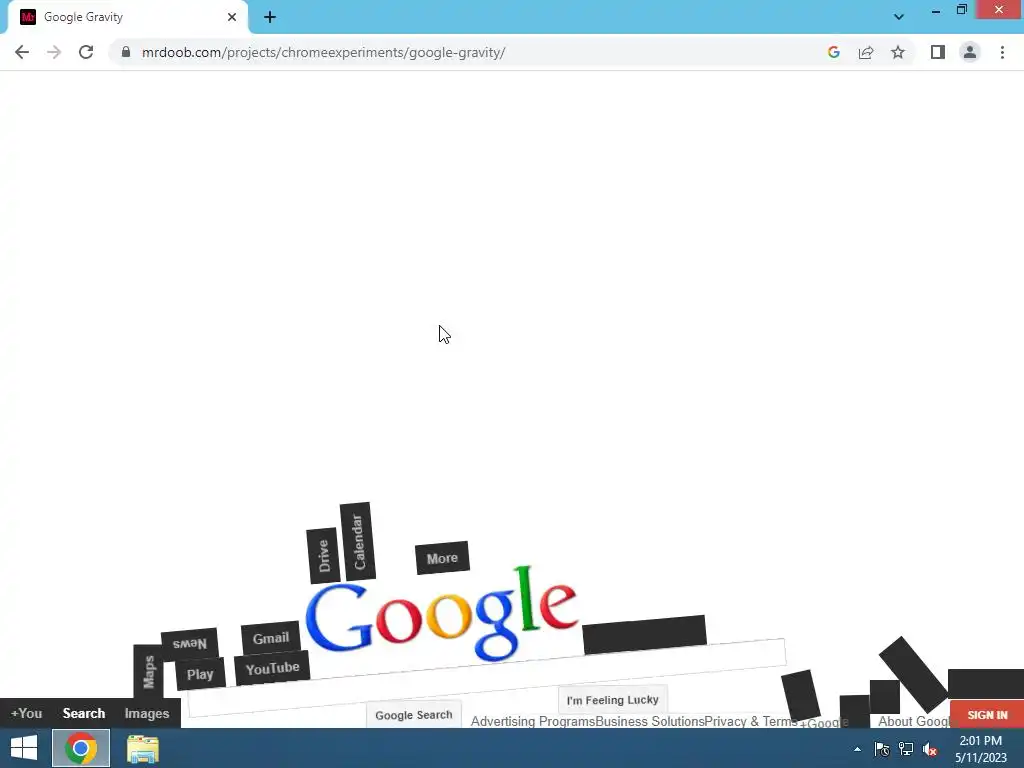Open a new tab with plus

click(x=270, y=17)
